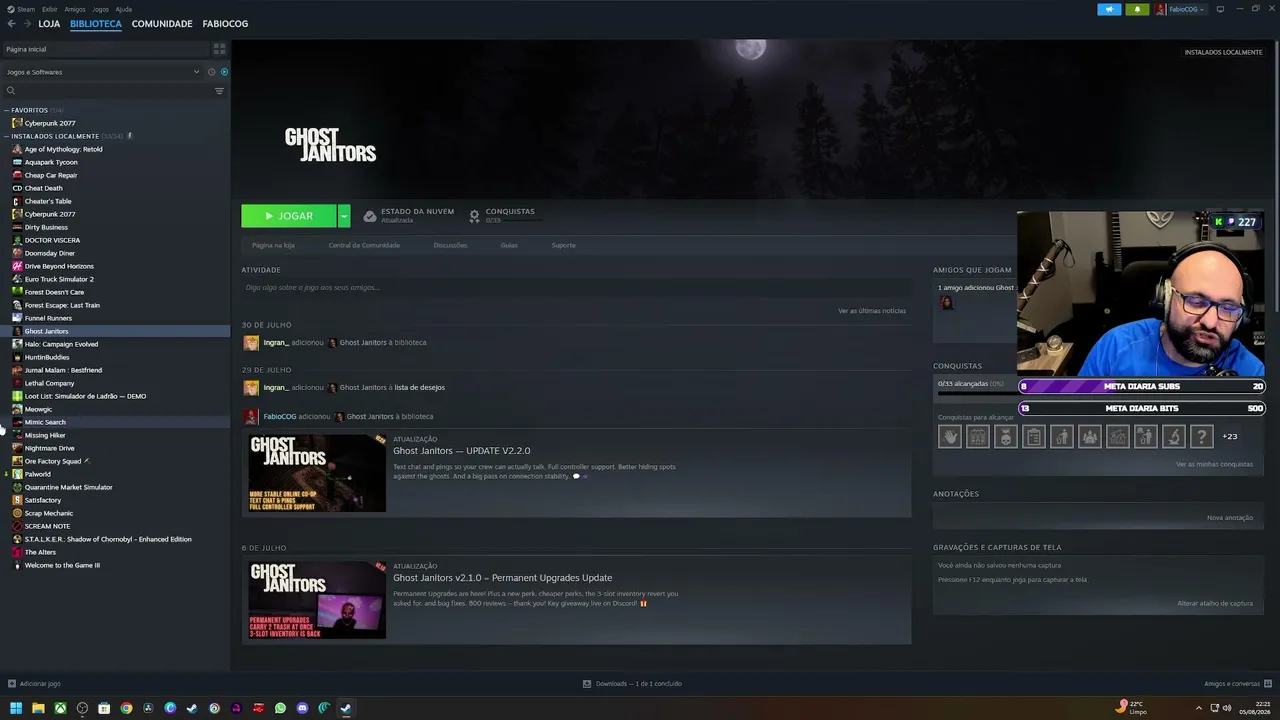
Task: Click the question mark hidden achievement
Action: point(1202,436)
